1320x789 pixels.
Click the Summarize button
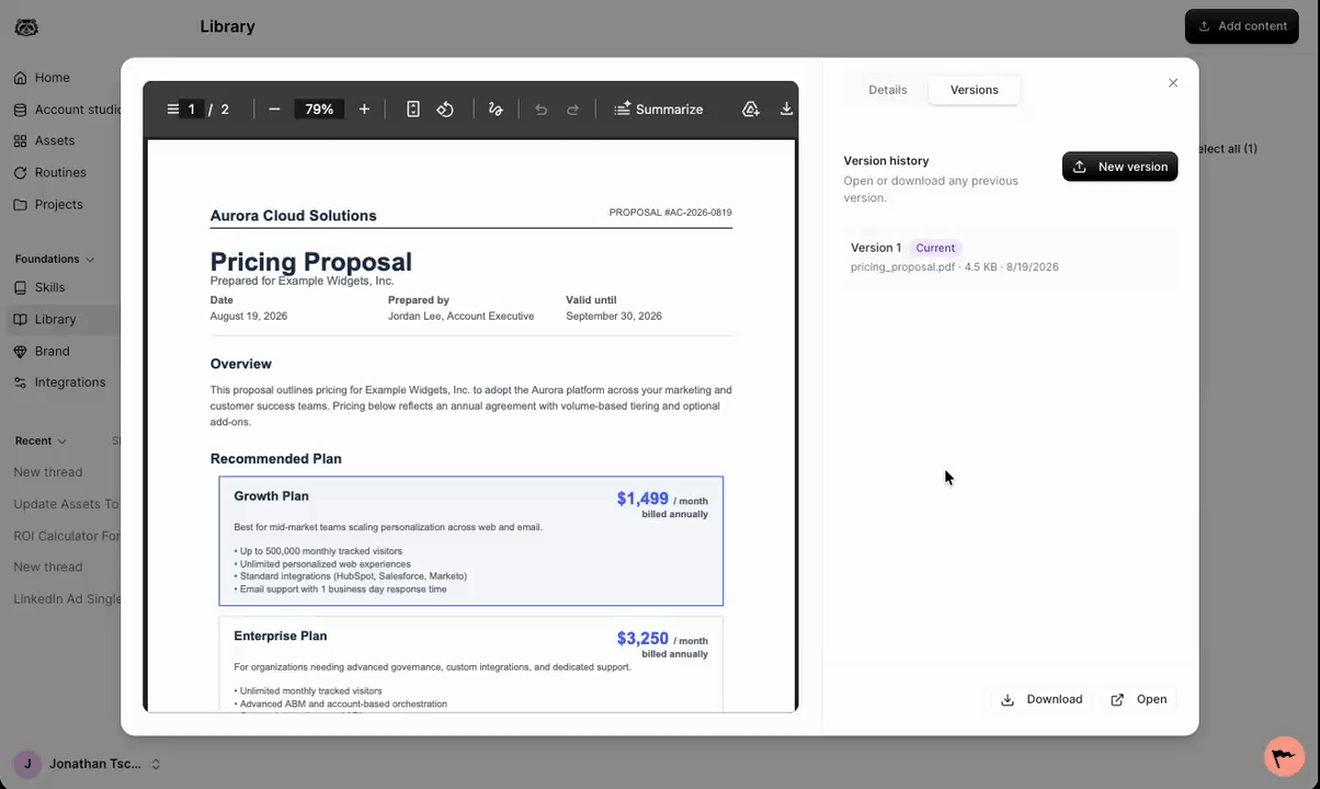(x=658, y=109)
